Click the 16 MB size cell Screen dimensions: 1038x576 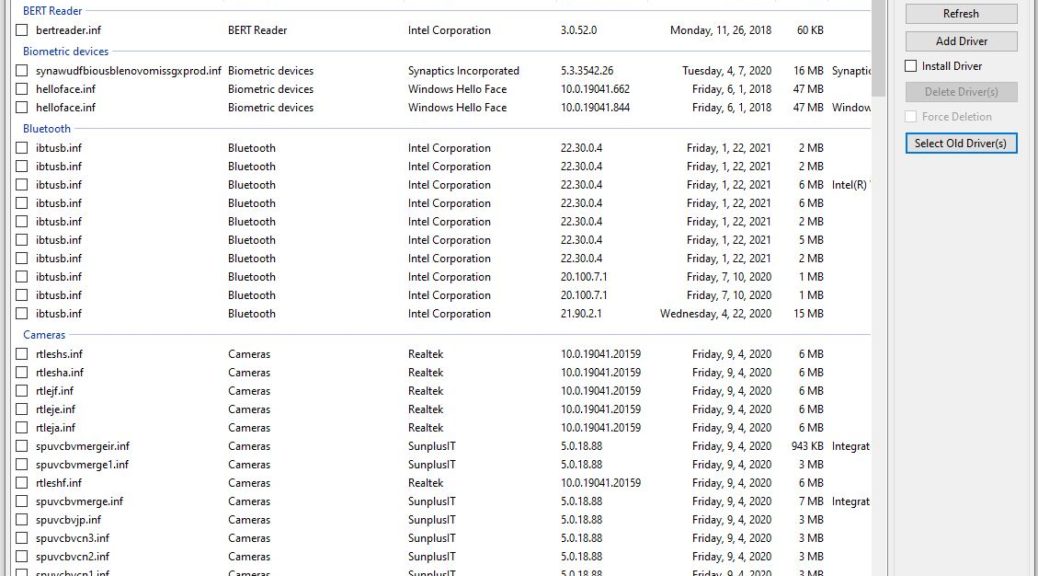809,70
